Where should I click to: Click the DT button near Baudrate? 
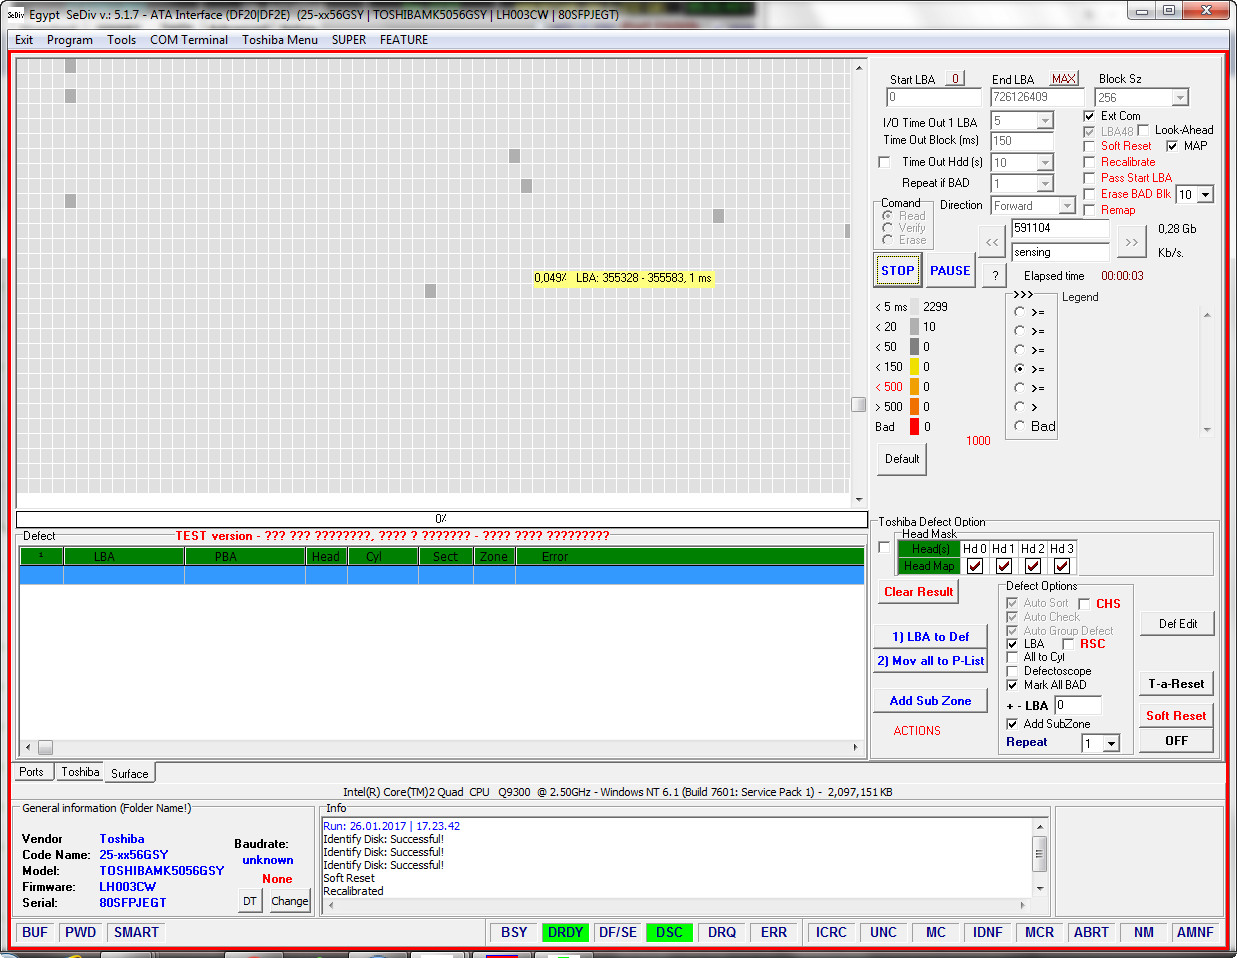coord(250,901)
